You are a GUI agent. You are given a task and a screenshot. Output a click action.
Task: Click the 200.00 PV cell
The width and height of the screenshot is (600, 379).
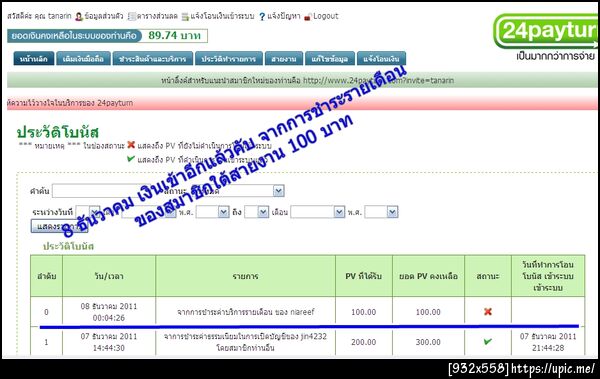[x=364, y=342]
